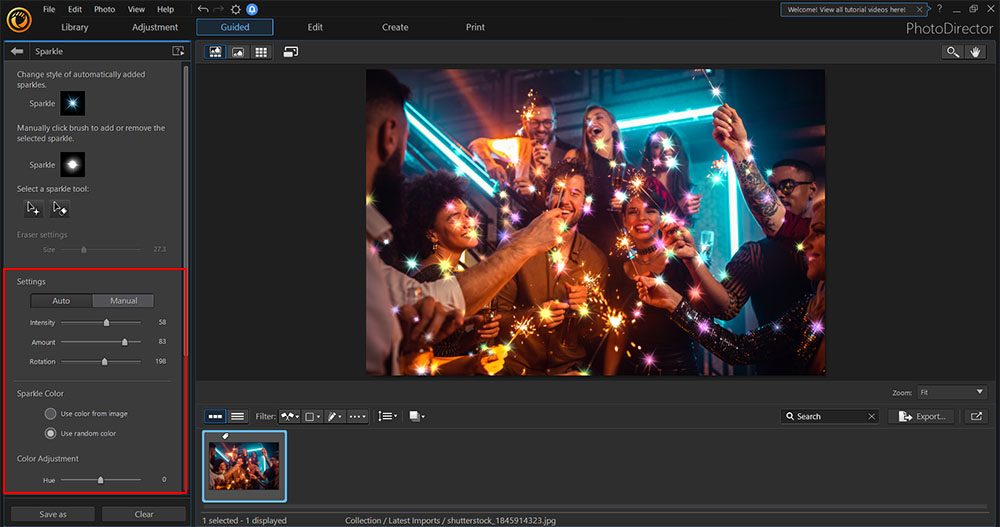This screenshot has width=1000, height=527.
Task: Click the question mark help icon
Action: click(939, 9)
